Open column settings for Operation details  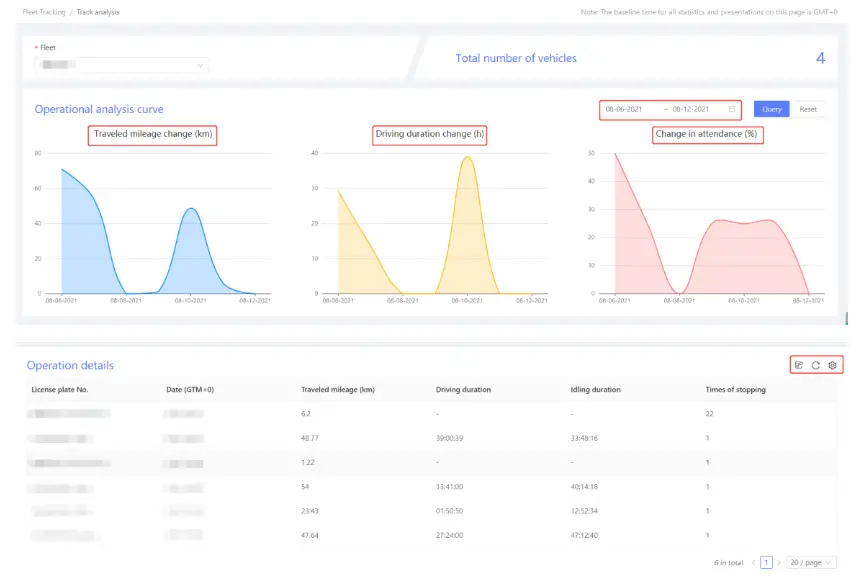(831, 365)
